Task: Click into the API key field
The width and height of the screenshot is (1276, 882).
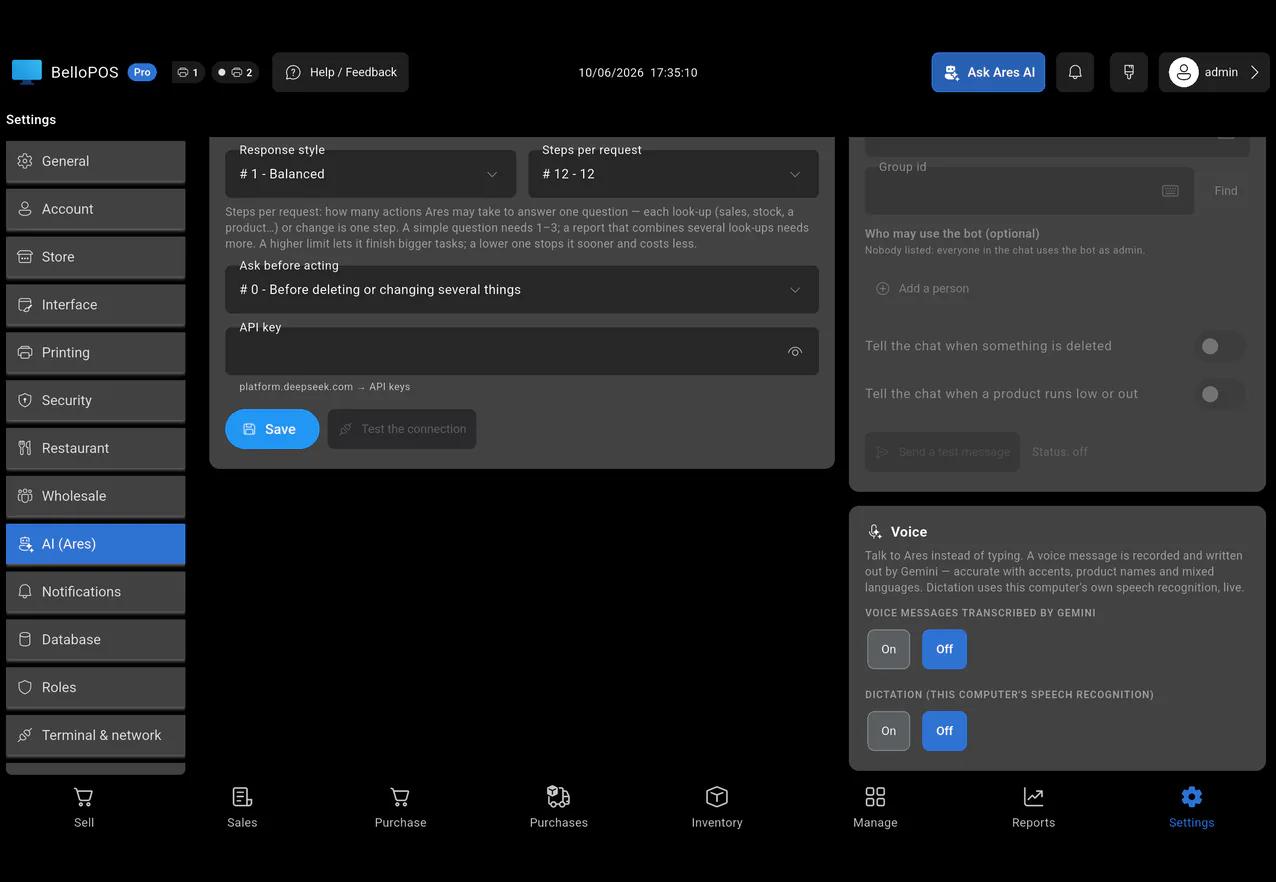Action: (522, 352)
